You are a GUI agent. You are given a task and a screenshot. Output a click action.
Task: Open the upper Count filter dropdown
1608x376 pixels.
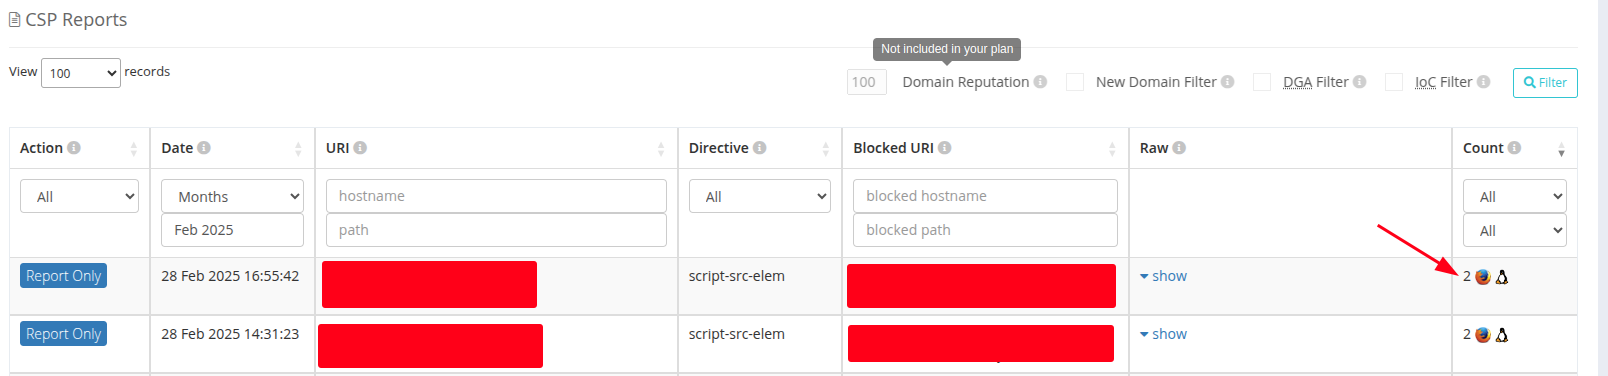click(1515, 196)
